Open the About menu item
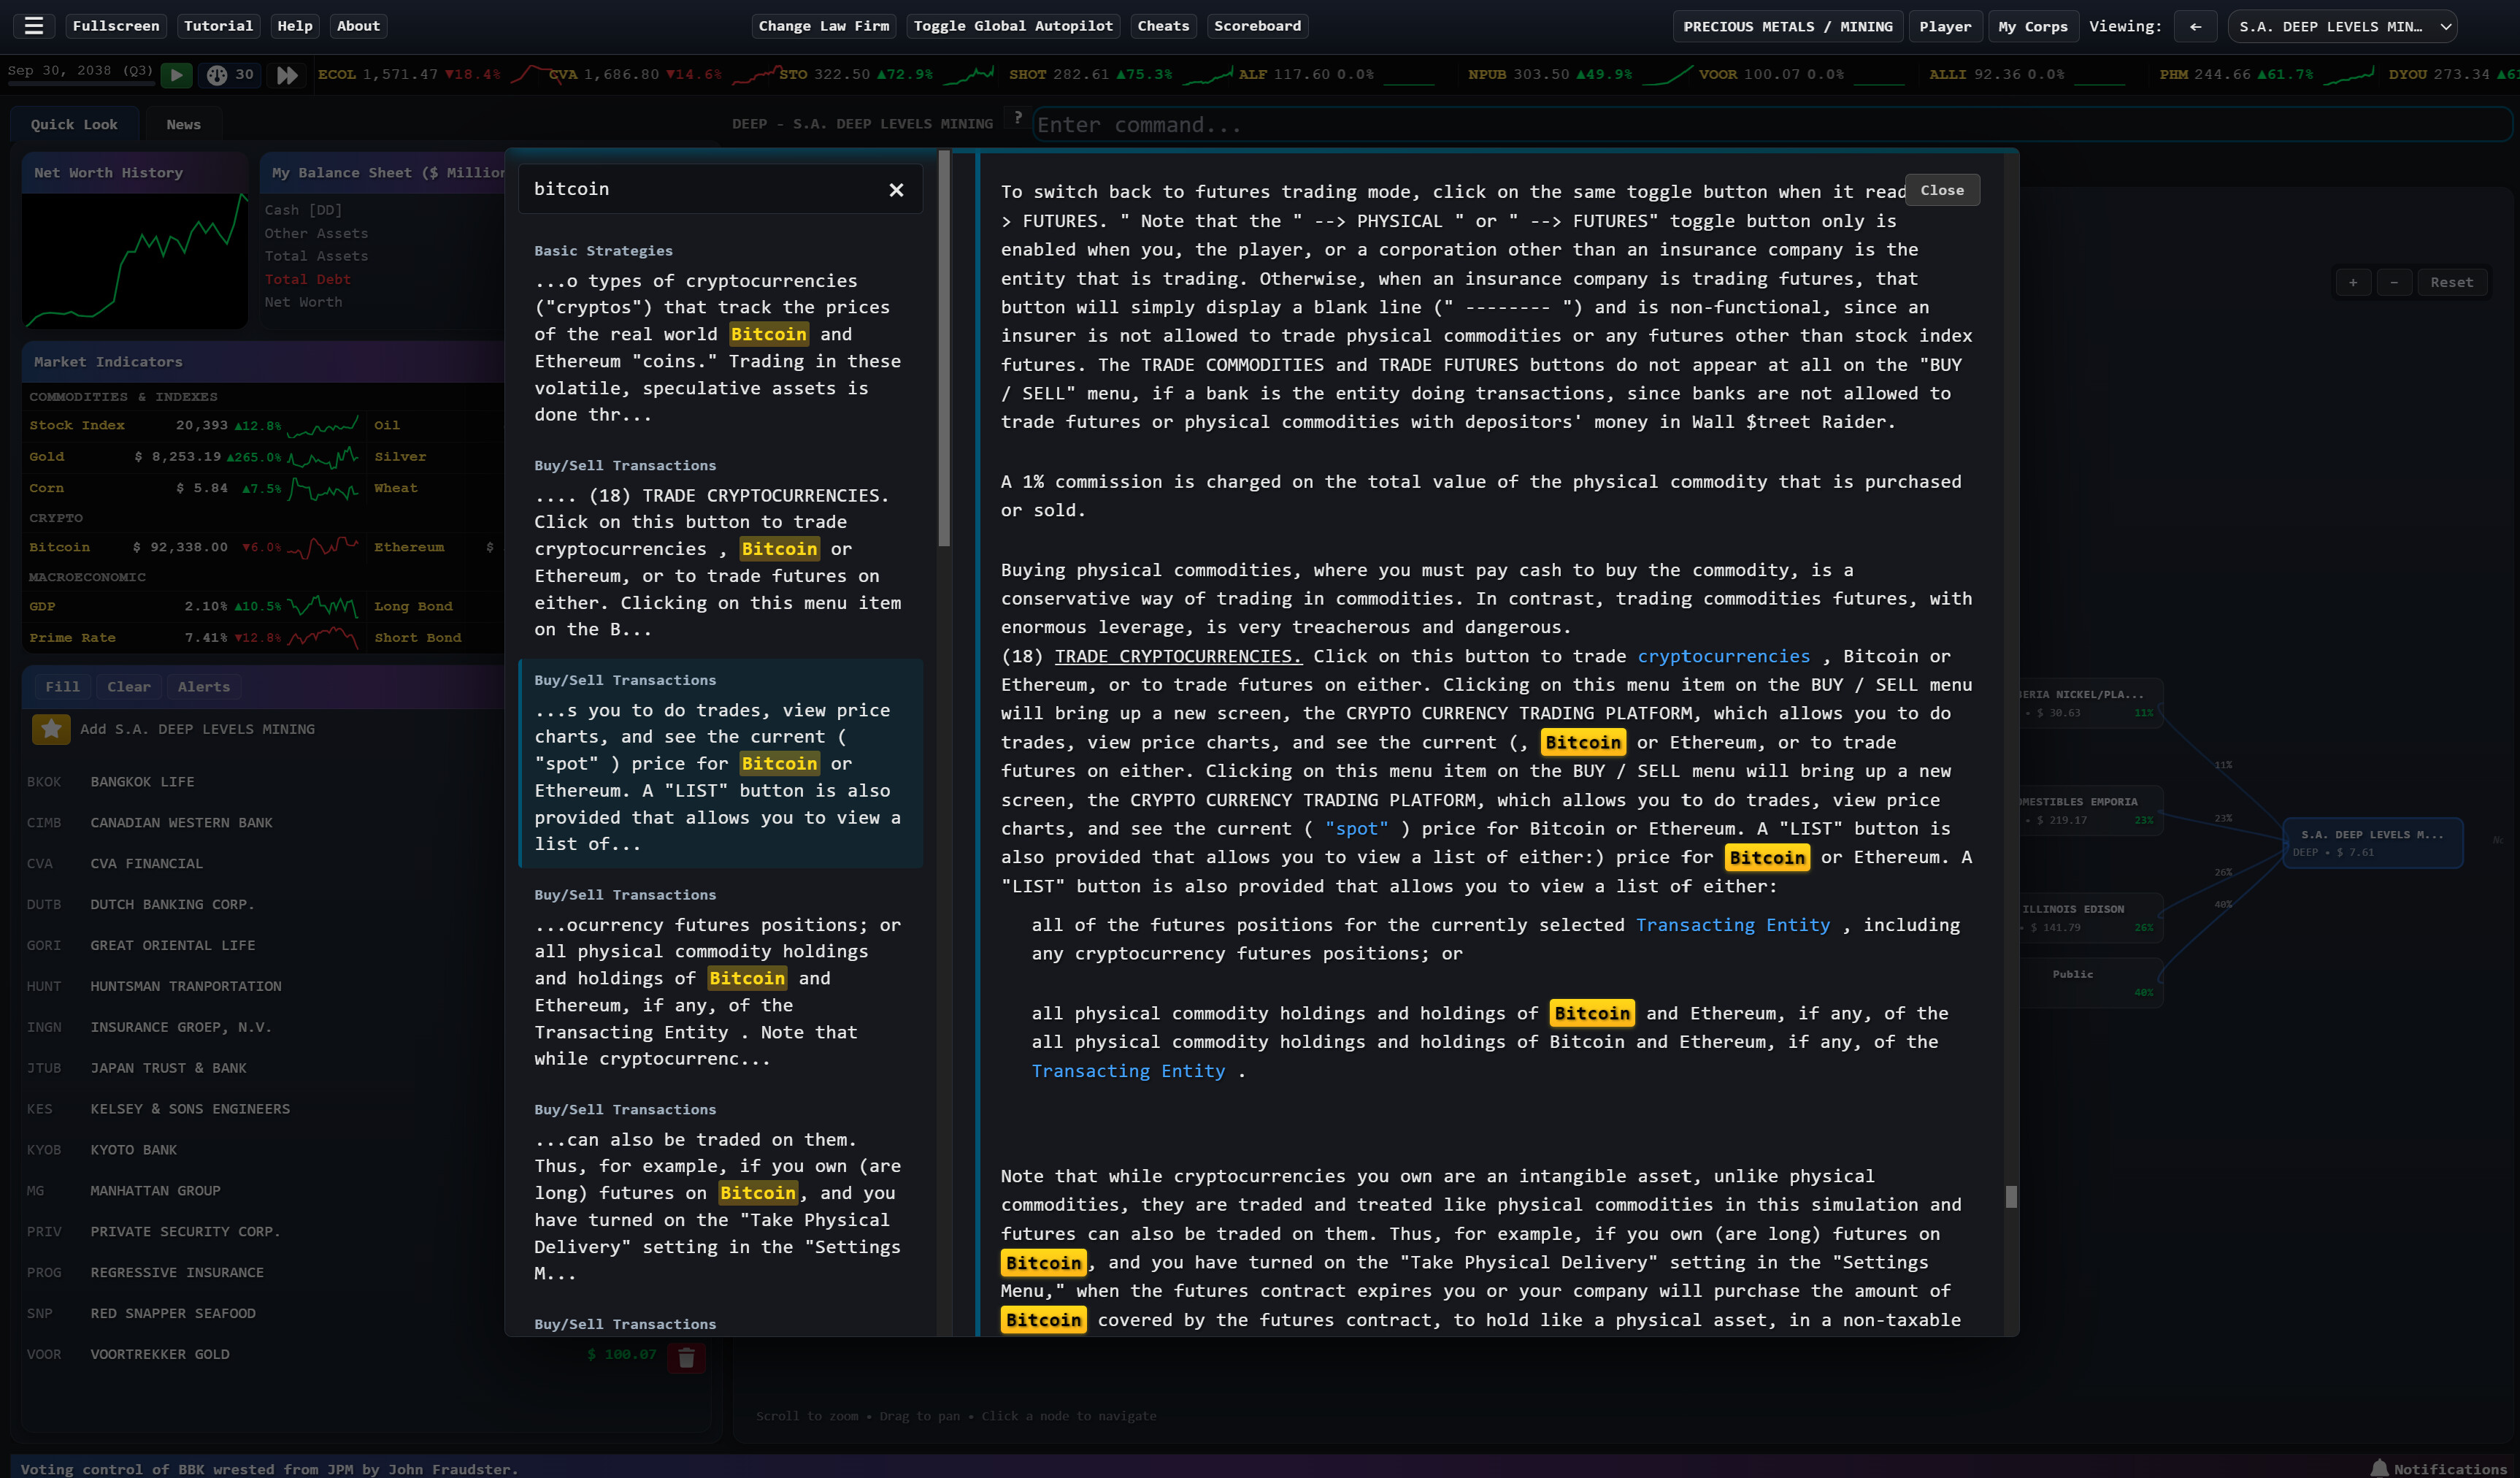 (358, 26)
